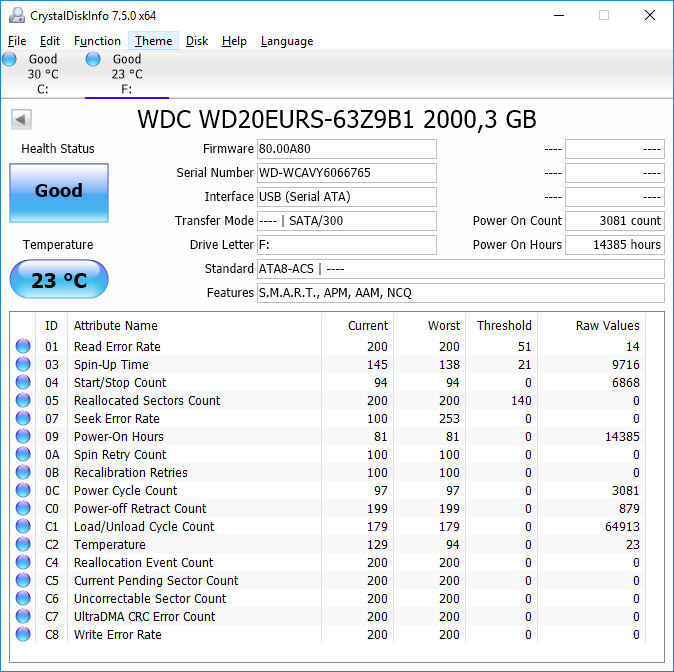Minimize the CrystalDiskInfo window

559,15
